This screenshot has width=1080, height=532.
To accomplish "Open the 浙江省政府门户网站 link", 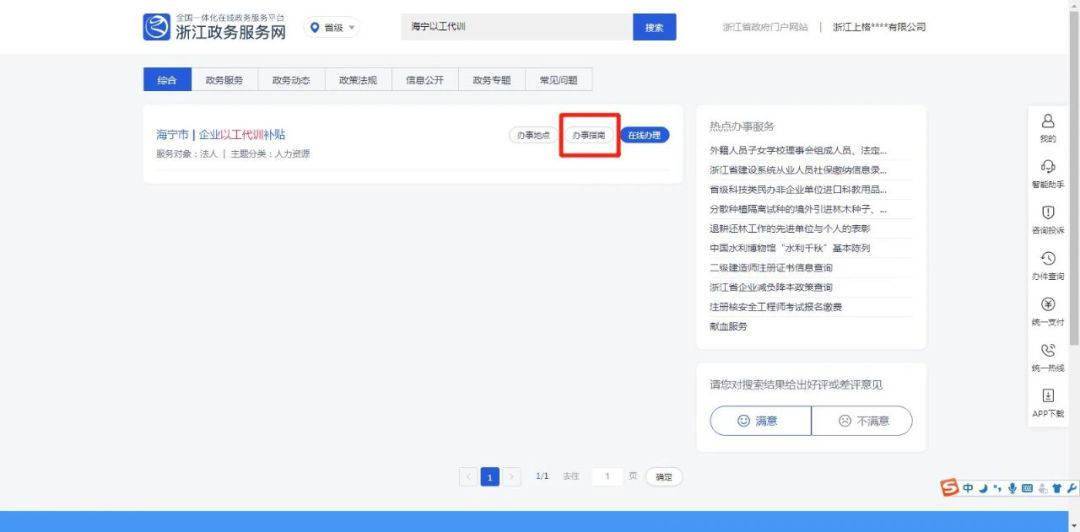I will coord(765,28).
